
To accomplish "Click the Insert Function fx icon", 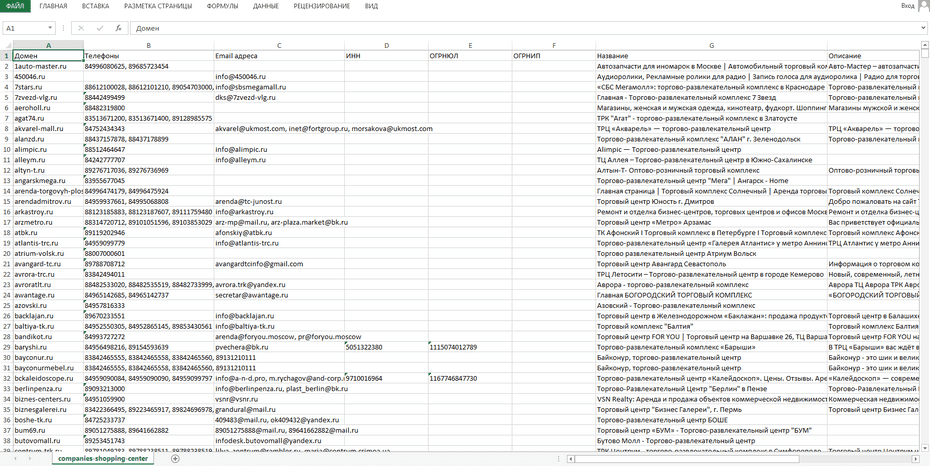I will tap(118, 29).
